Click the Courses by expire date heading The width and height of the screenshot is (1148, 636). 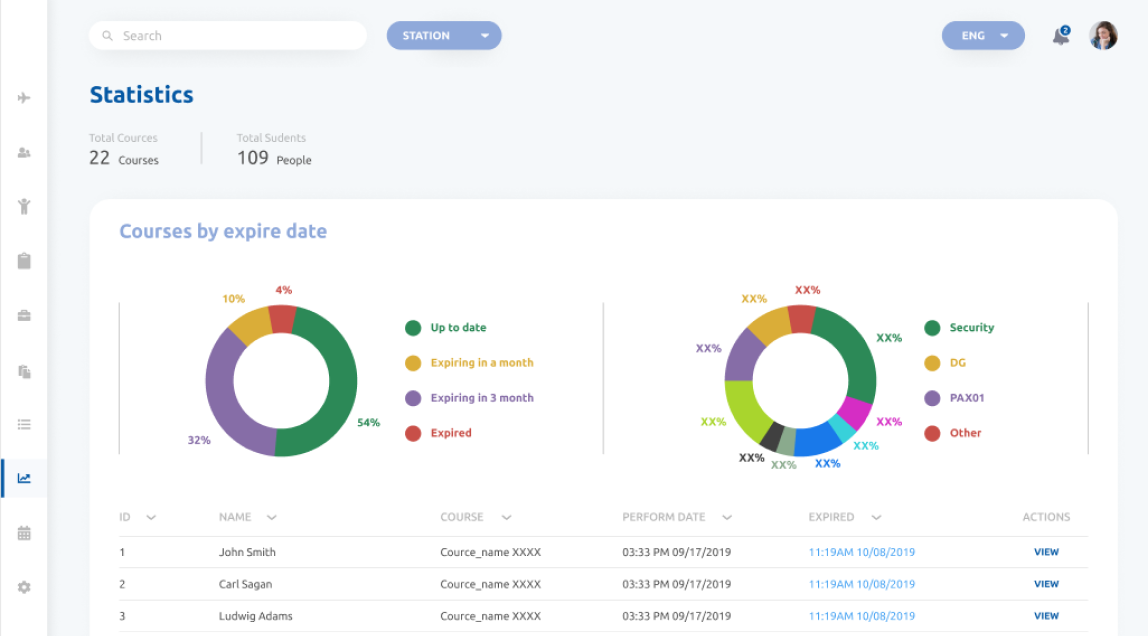[223, 231]
